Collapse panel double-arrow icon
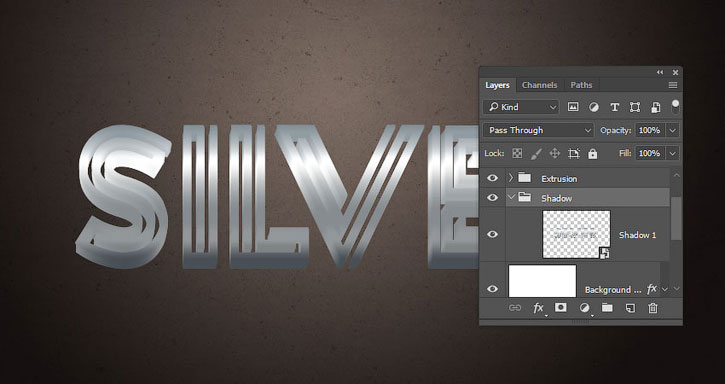 click(x=660, y=72)
